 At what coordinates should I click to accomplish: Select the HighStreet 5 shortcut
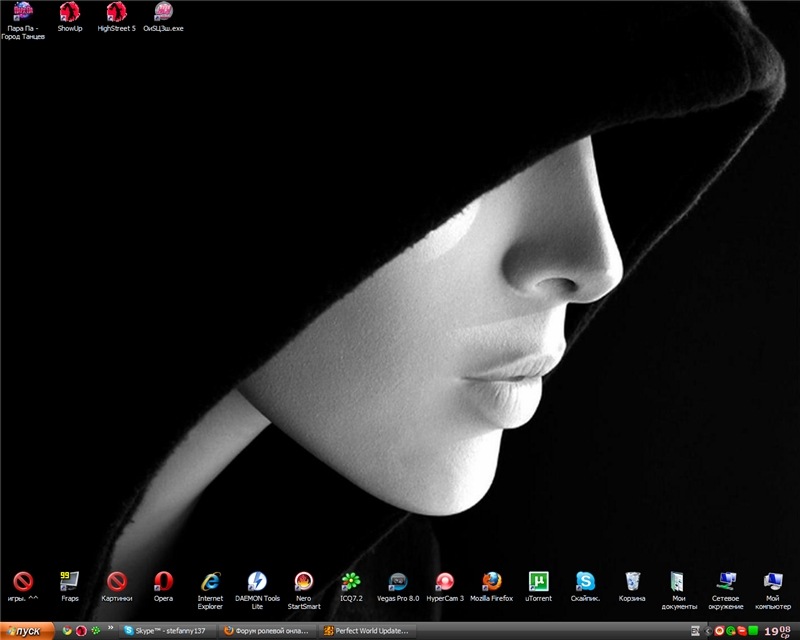coord(116,13)
